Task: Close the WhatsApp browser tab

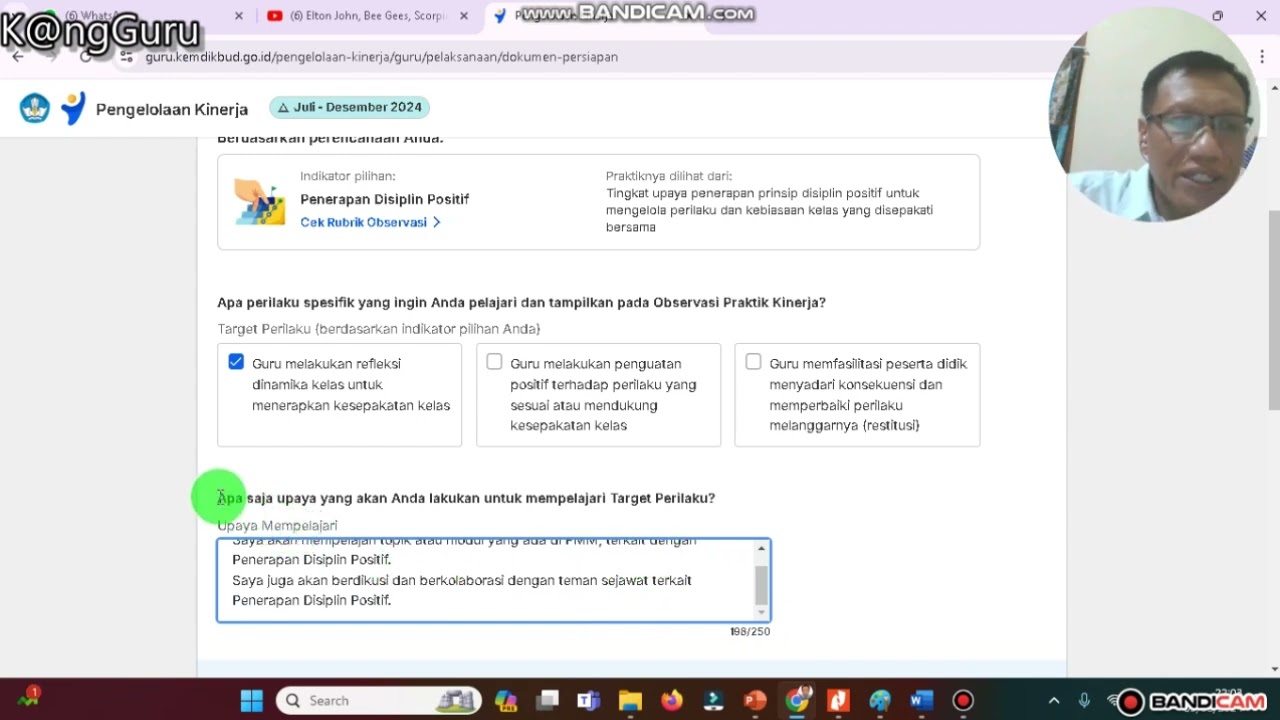Action: 239,16
